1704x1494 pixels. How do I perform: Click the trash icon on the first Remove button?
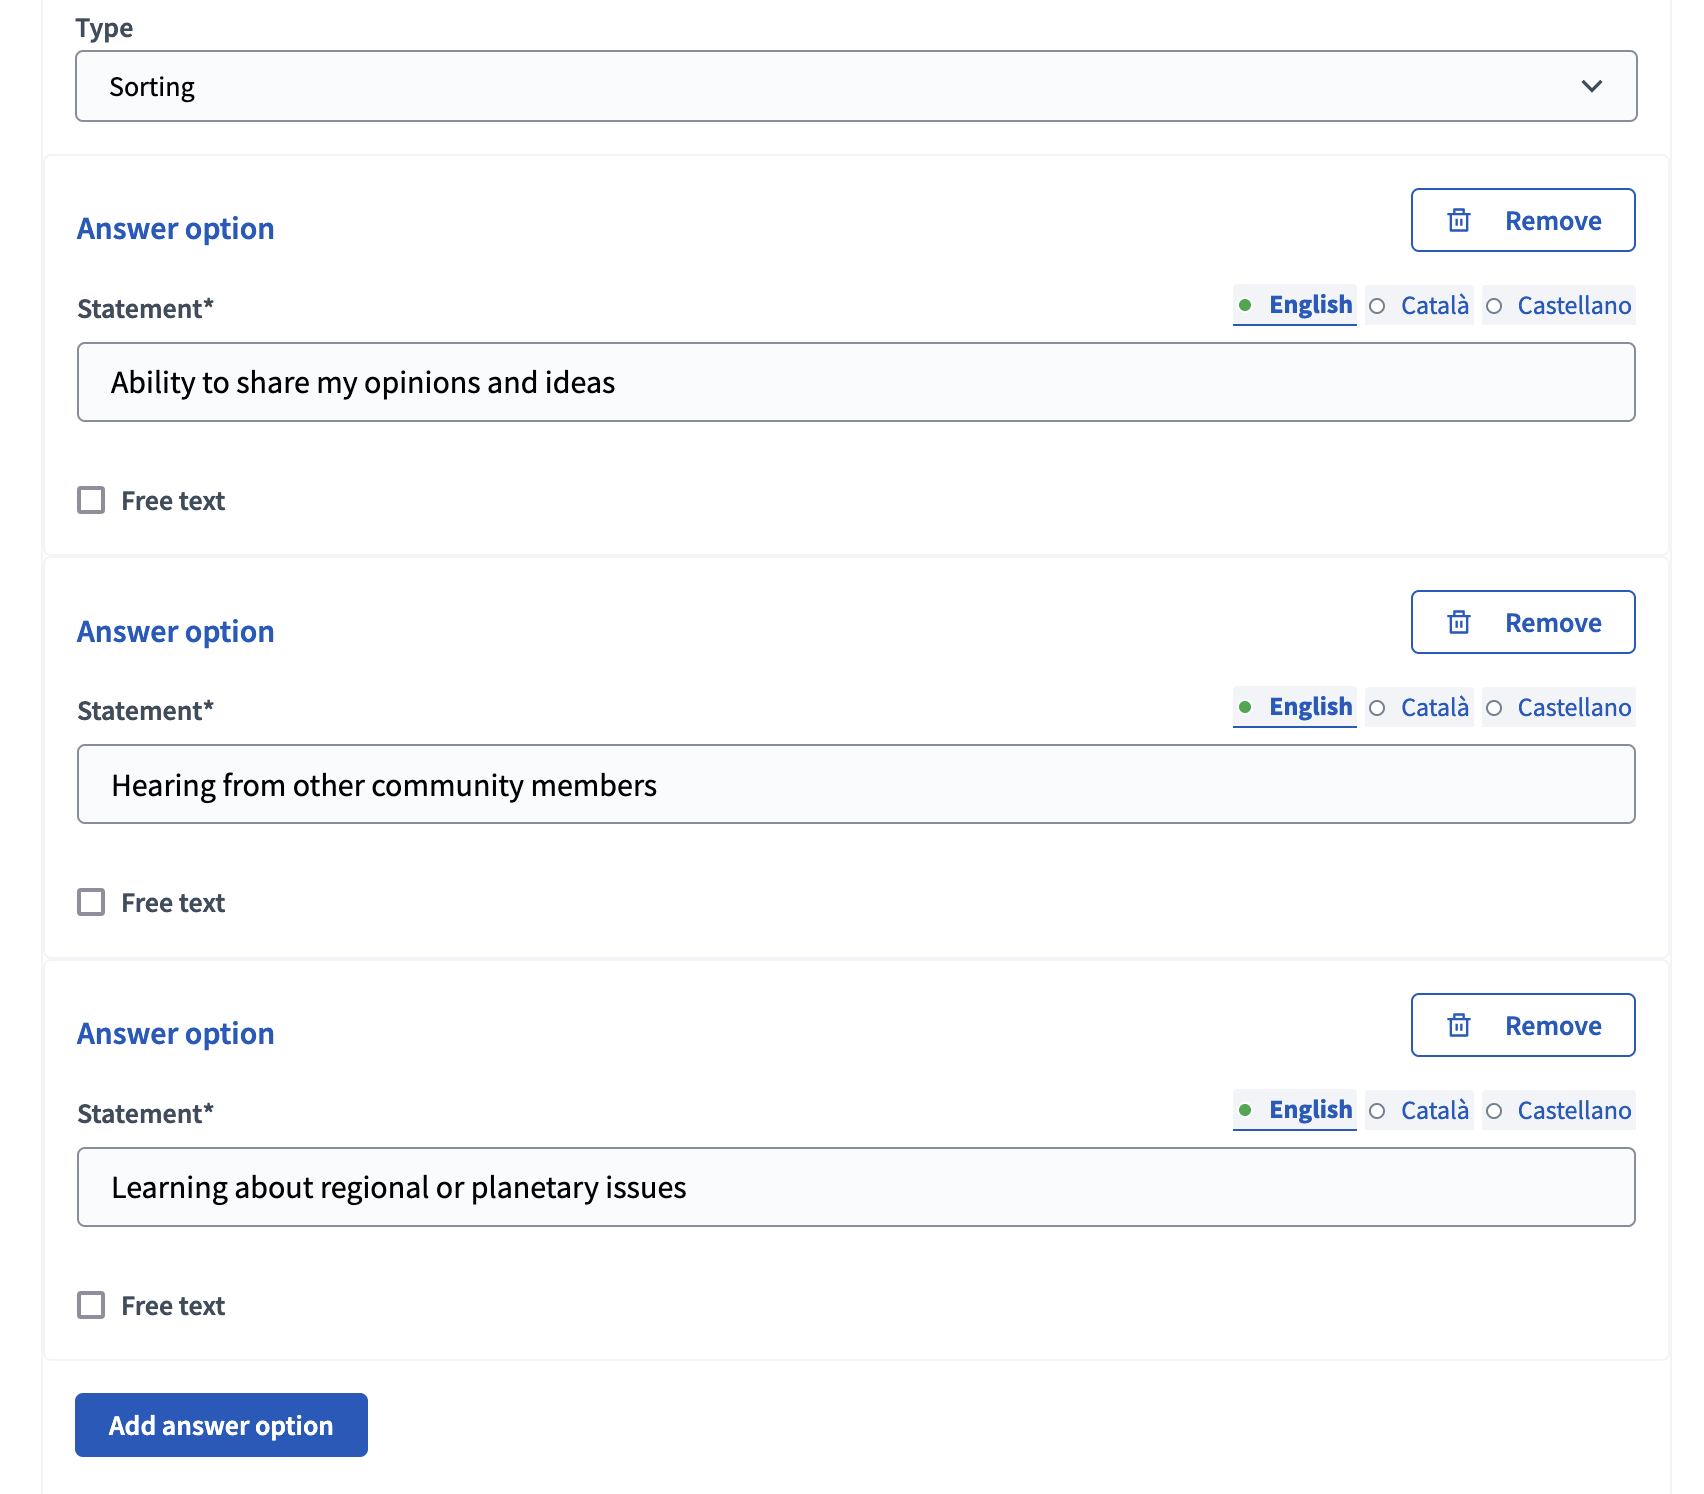(x=1459, y=220)
